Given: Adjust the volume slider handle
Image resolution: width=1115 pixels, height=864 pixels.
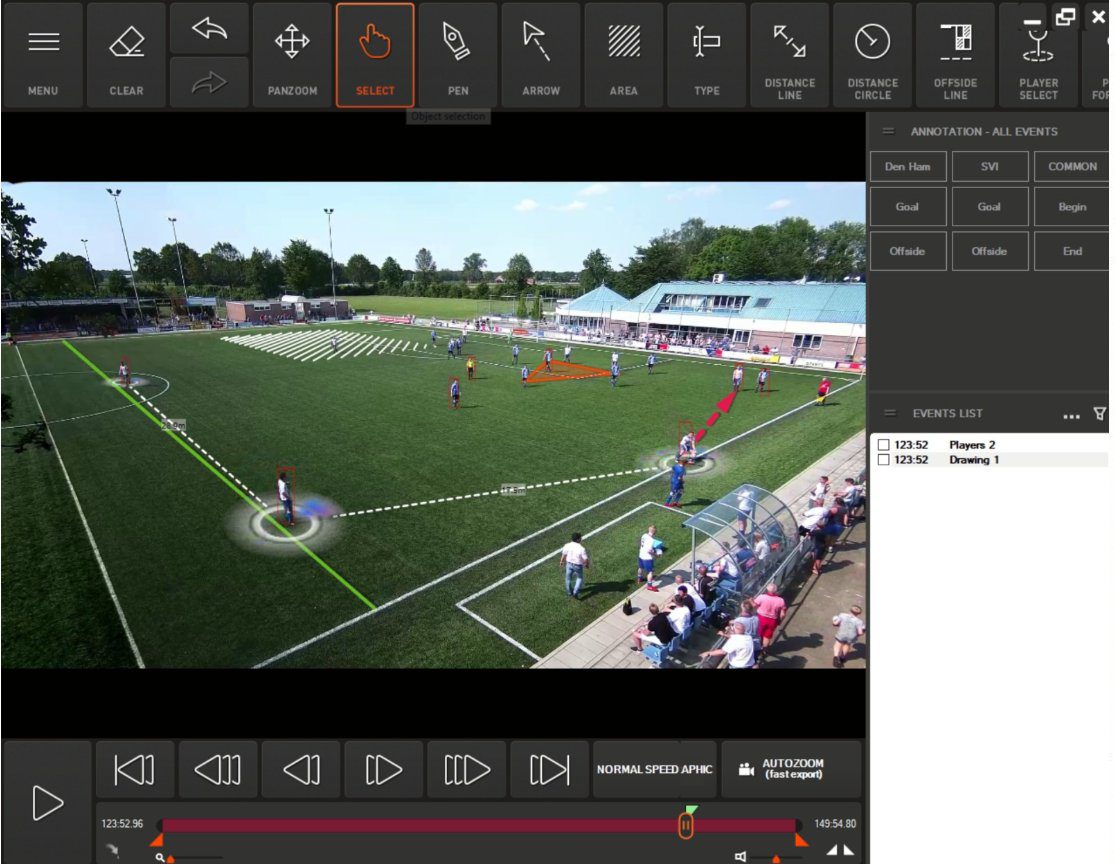Looking at the screenshot, I should [x=776, y=859].
